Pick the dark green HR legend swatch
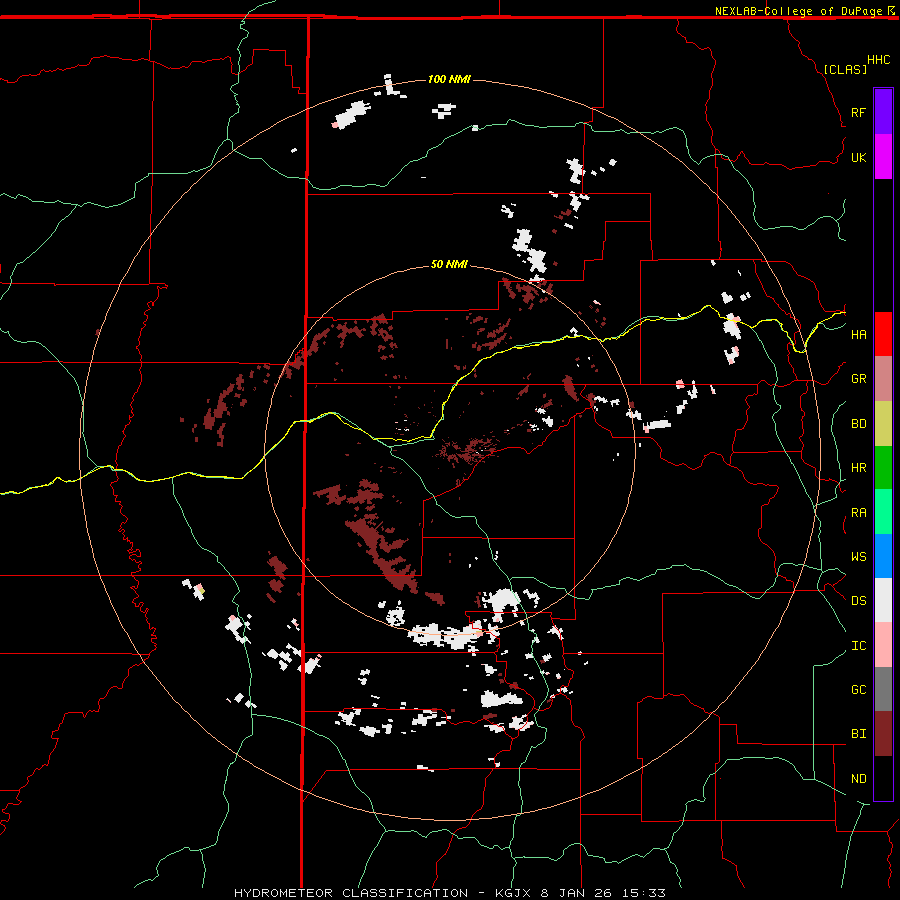 [883, 467]
